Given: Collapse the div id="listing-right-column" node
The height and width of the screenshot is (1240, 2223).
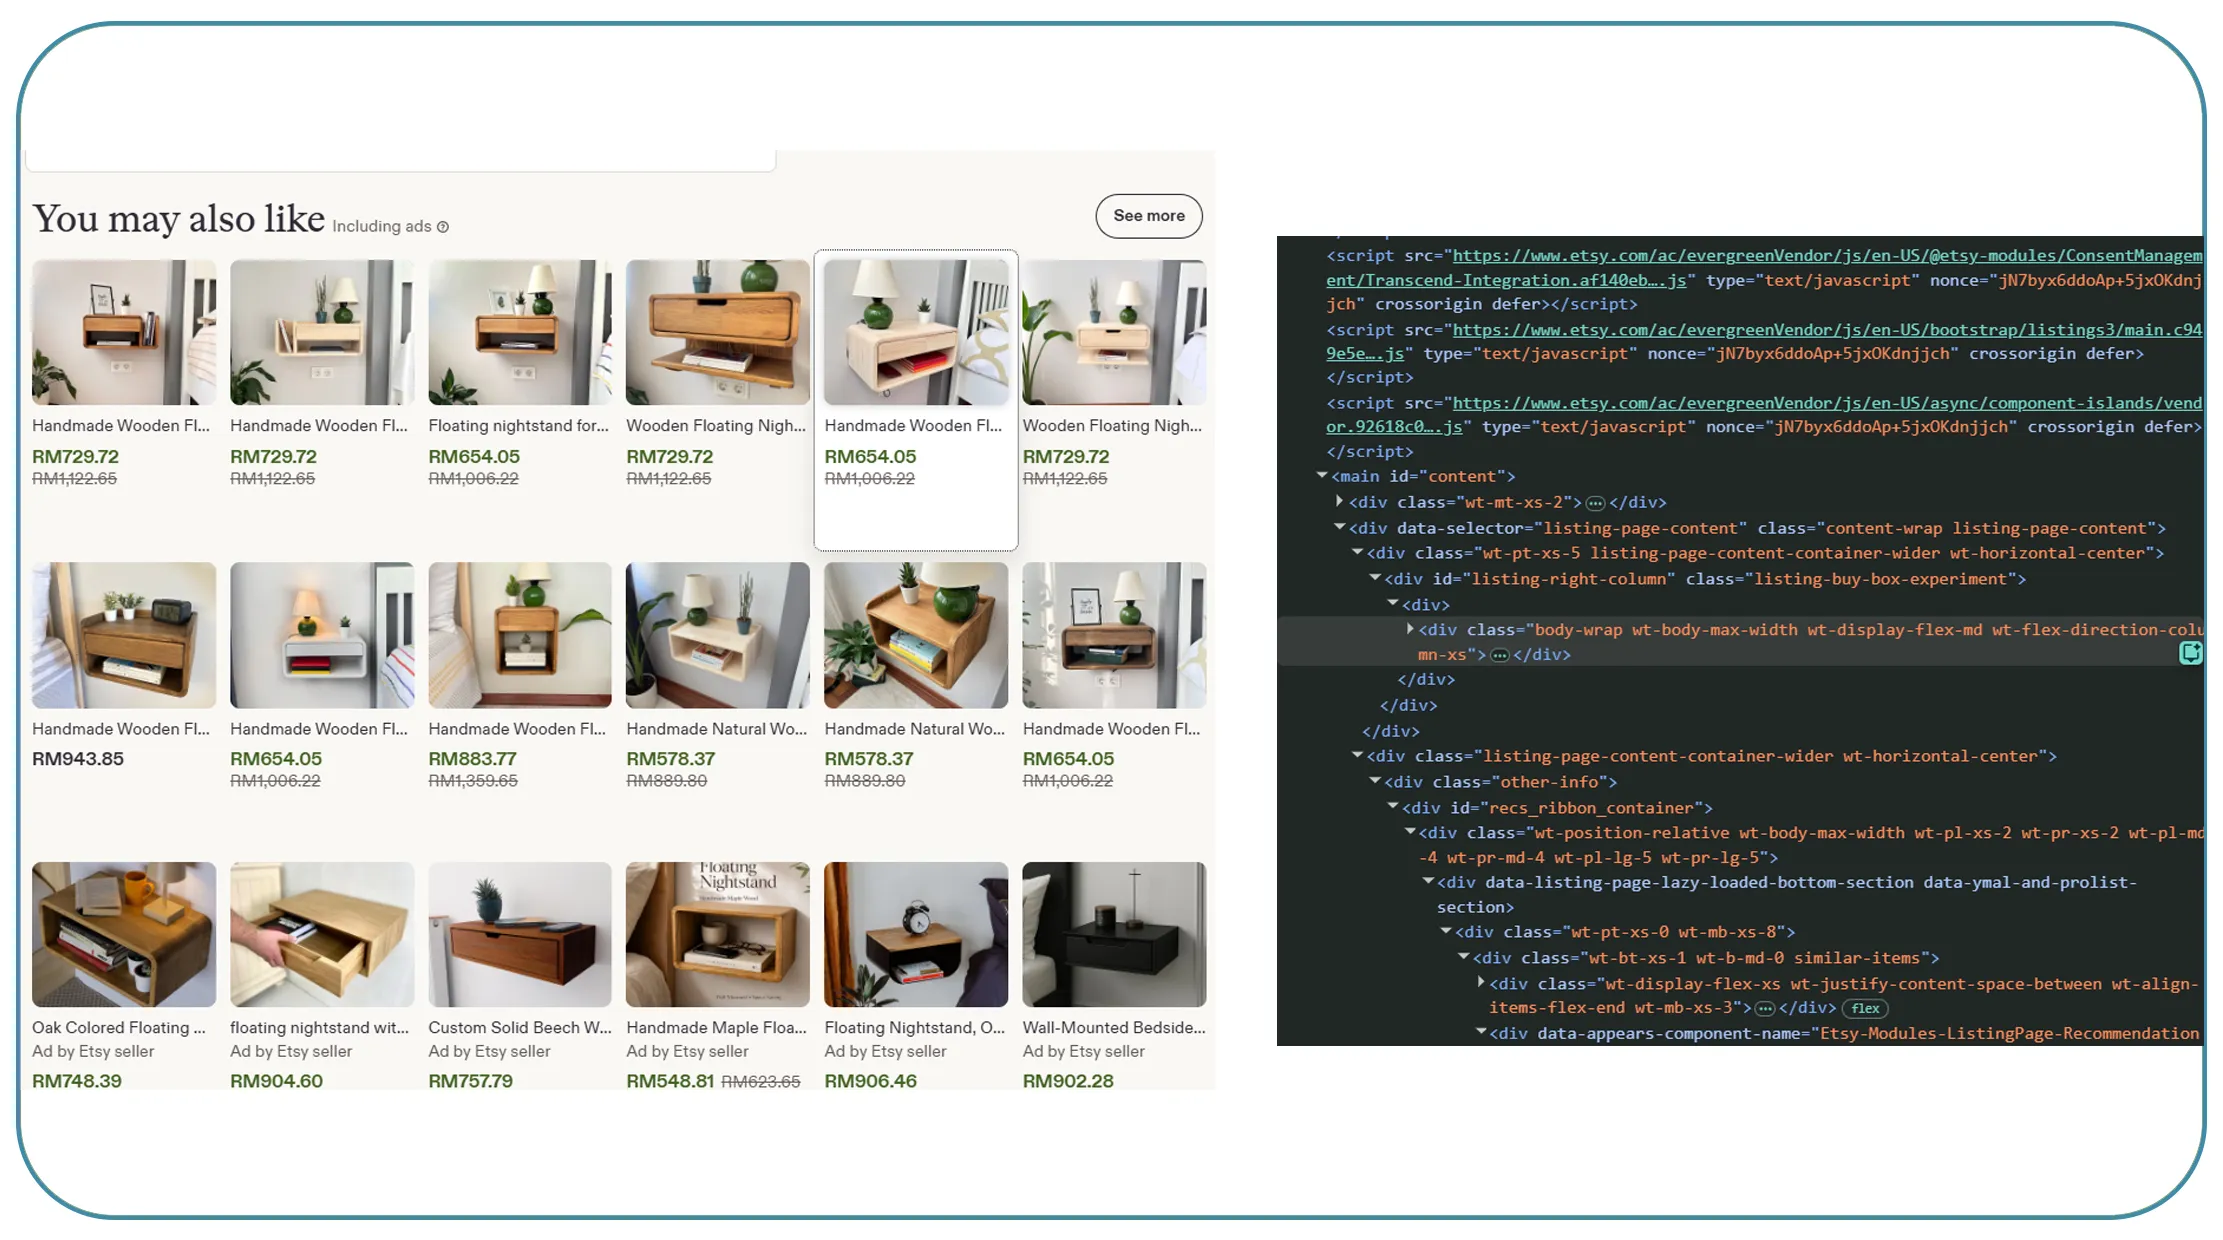Looking at the screenshot, I should 1375,578.
